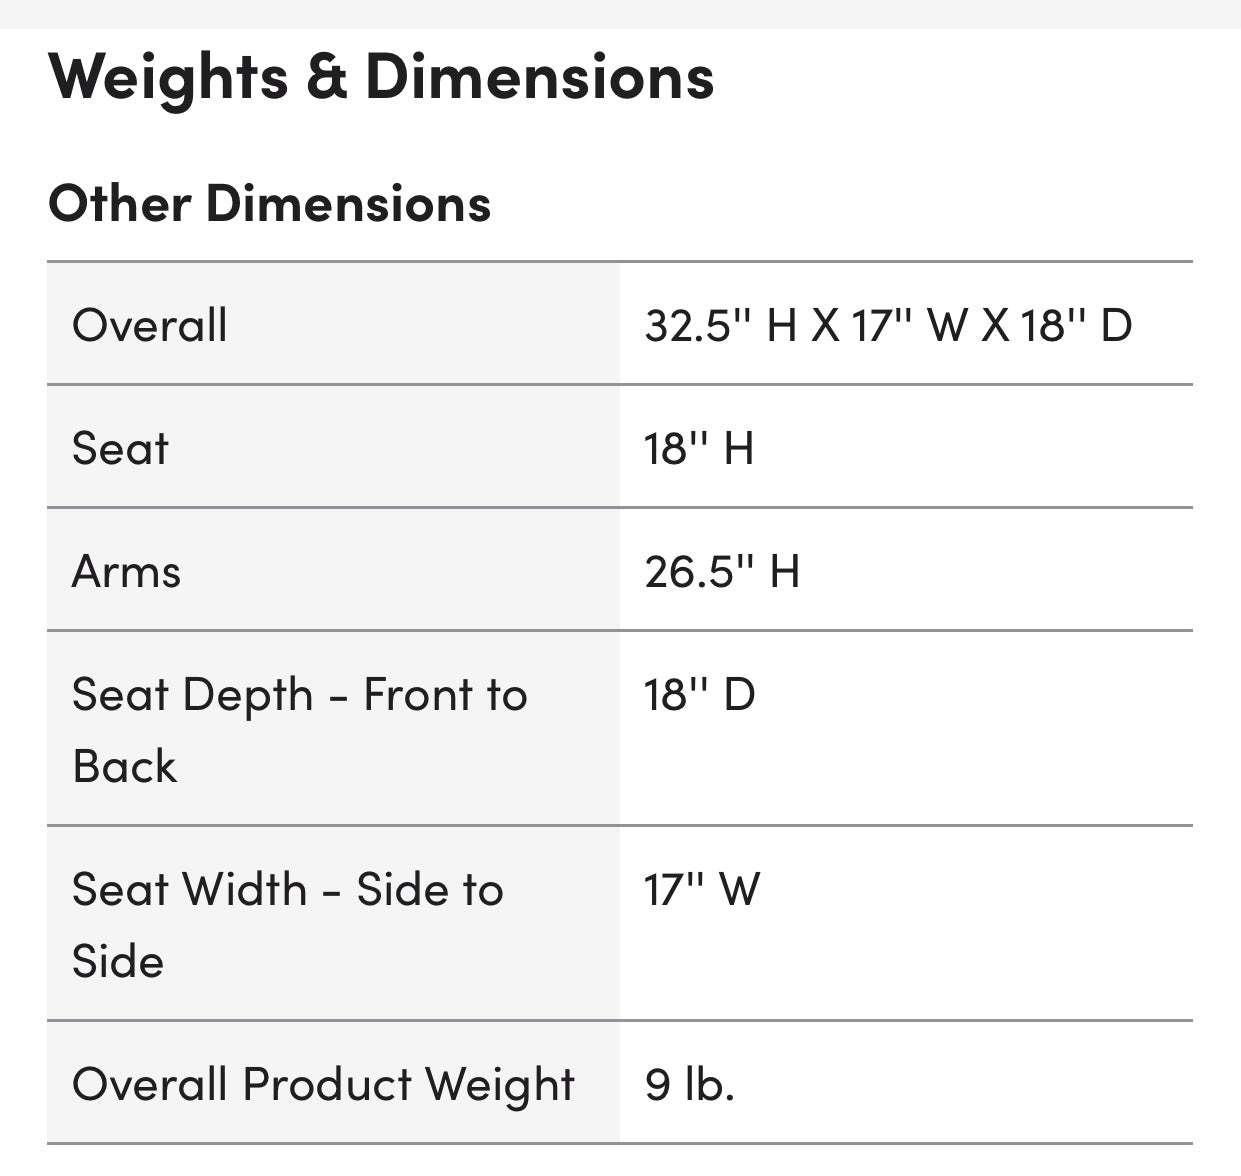1241x1176 pixels.
Task: Click the 9 lb. weight value
Action: [689, 1085]
